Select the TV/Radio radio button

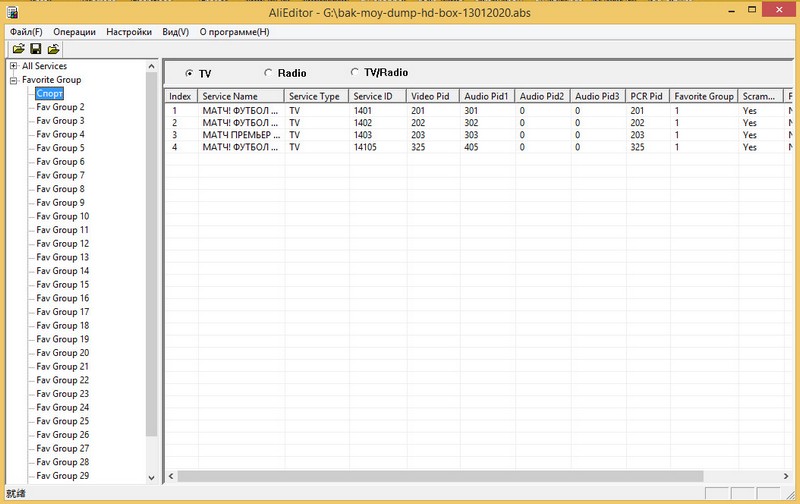click(x=355, y=72)
